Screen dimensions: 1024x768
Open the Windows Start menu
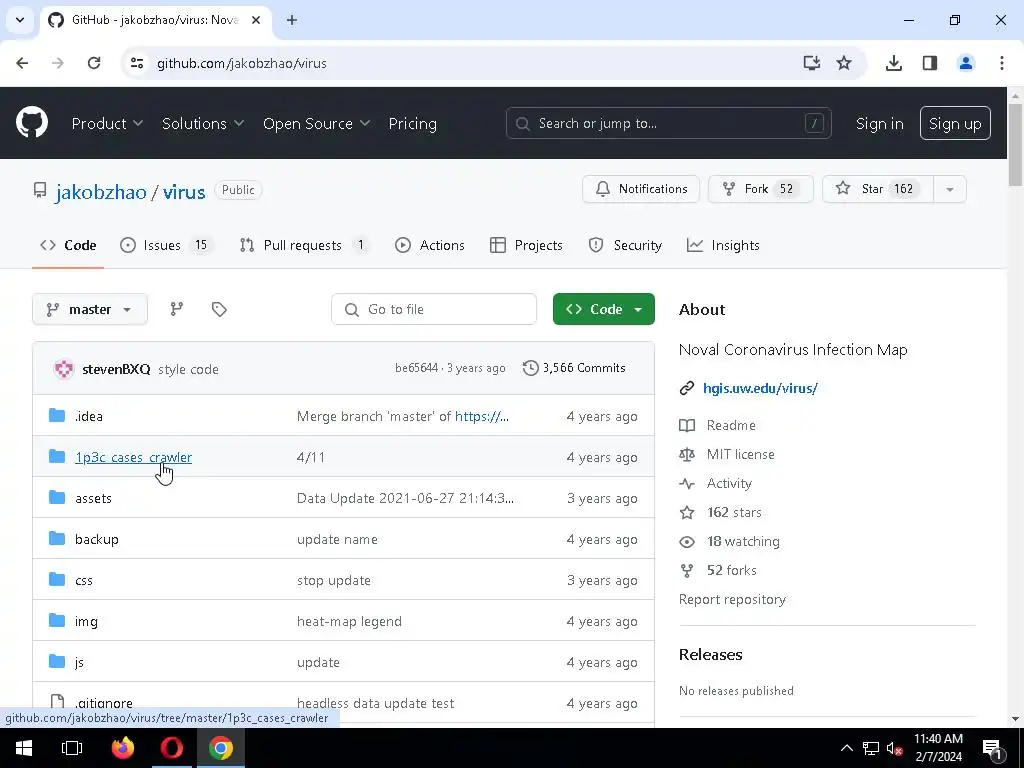24,748
